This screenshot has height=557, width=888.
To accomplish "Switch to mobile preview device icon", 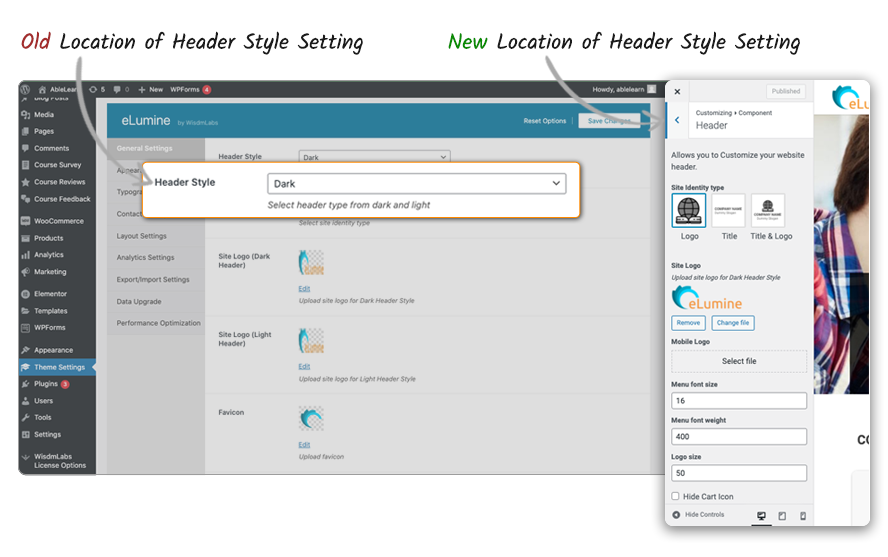I will click(x=802, y=516).
